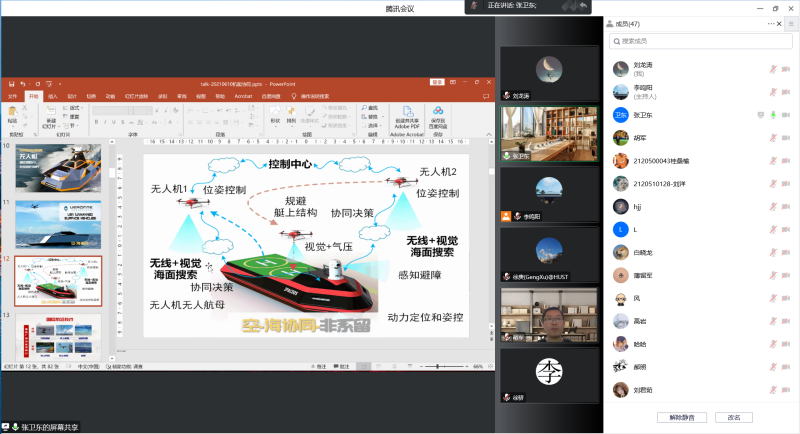The height and width of the screenshot is (434, 800).
Task: Click the 改名 rename button
Action: click(734, 417)
